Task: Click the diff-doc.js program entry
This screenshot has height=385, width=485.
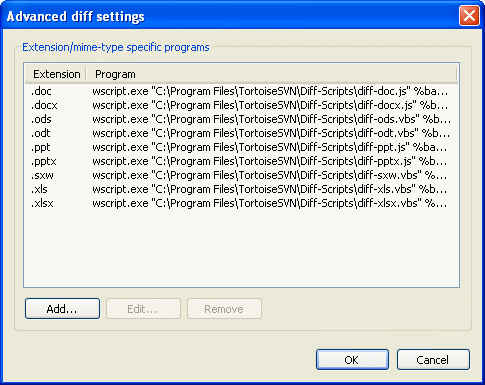Action: [x=270, y=91]
